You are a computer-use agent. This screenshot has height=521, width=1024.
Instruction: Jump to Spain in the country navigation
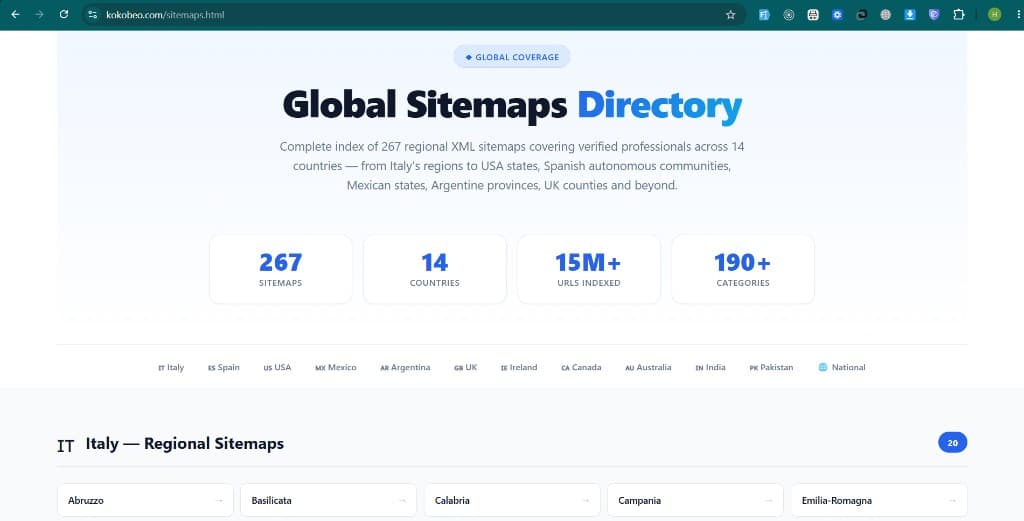click(224, 368)
